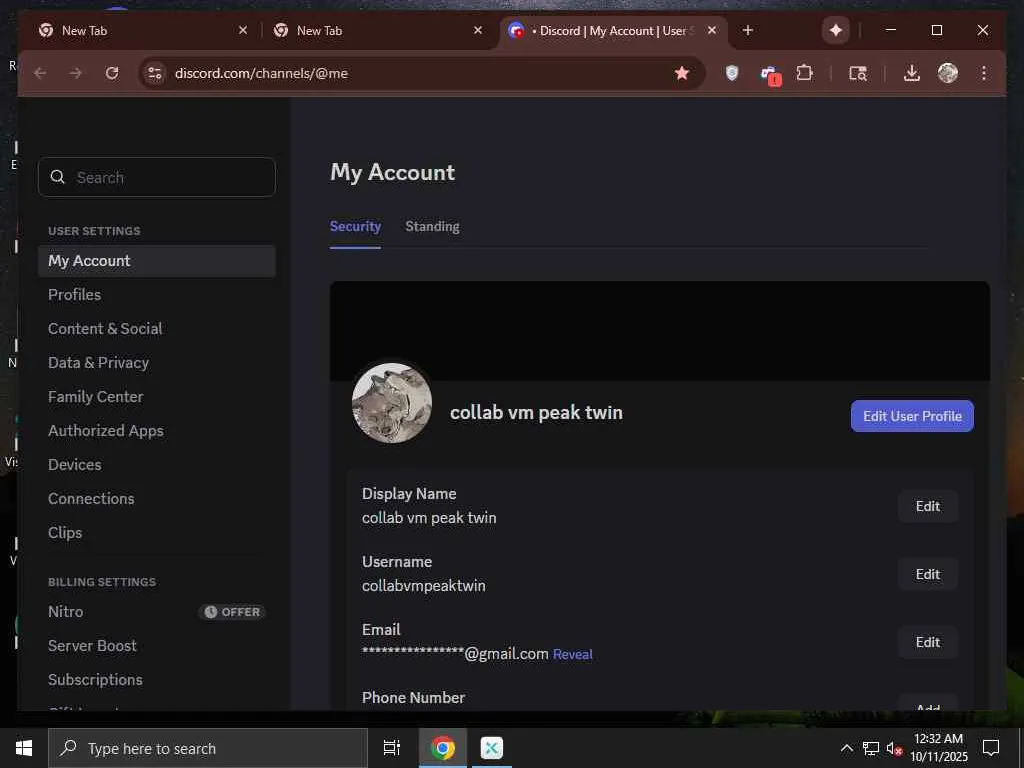Open Subscriptions settings
The image size is (1024, 768).
[157, 680]
